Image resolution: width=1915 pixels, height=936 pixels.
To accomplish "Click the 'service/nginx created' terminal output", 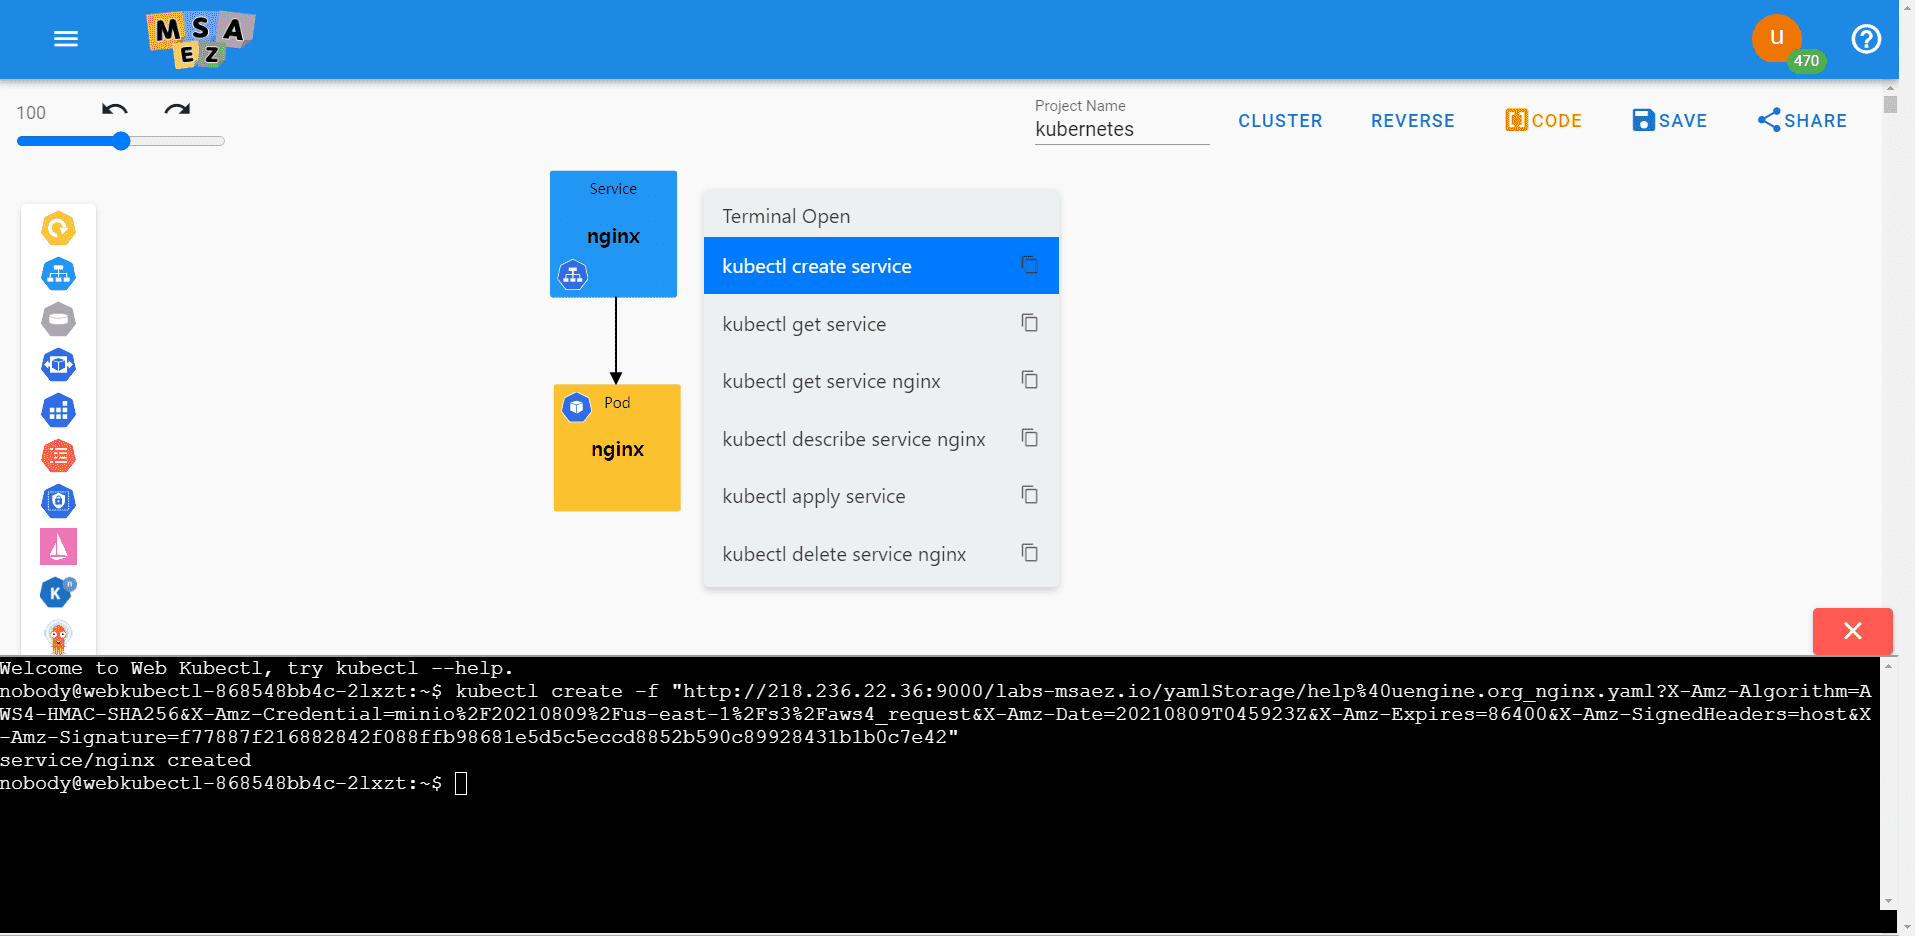I will coord(125,760).
